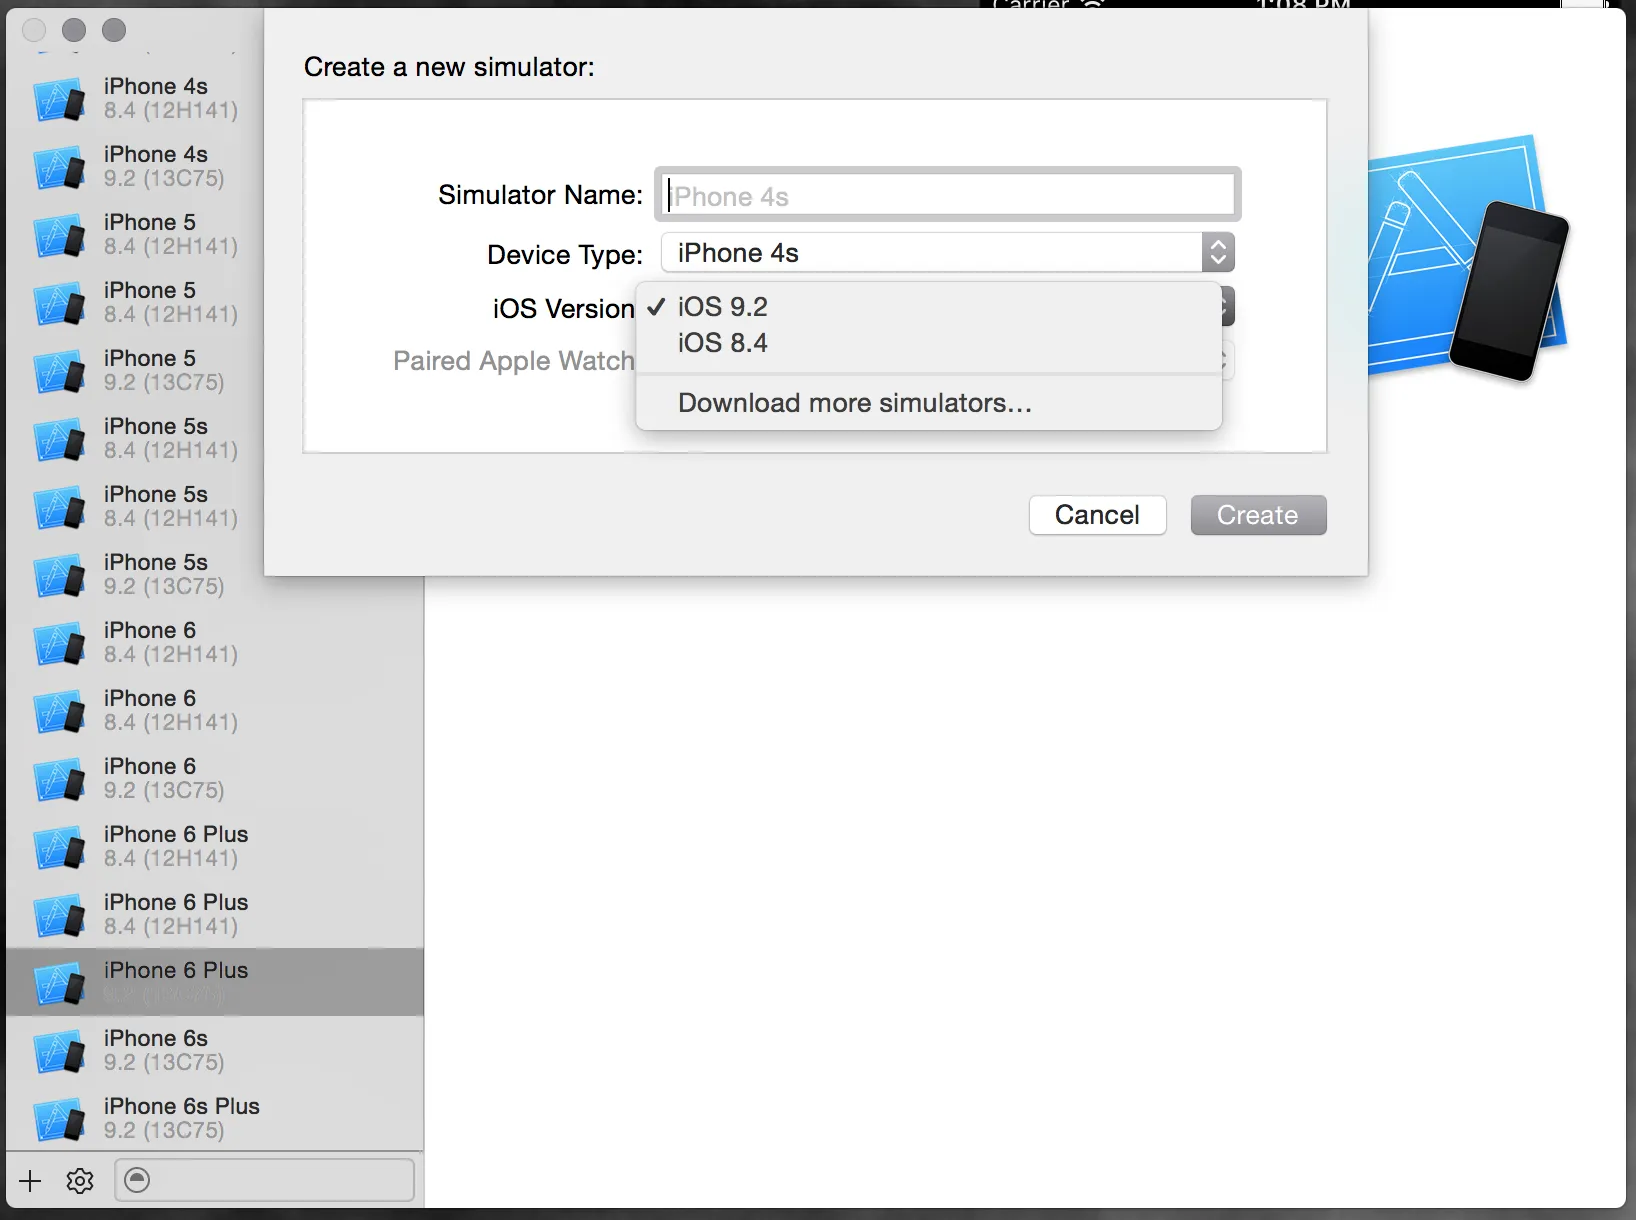
Task: Select the highlighted iPhone 6 Plus row
Action: (215, 982)
